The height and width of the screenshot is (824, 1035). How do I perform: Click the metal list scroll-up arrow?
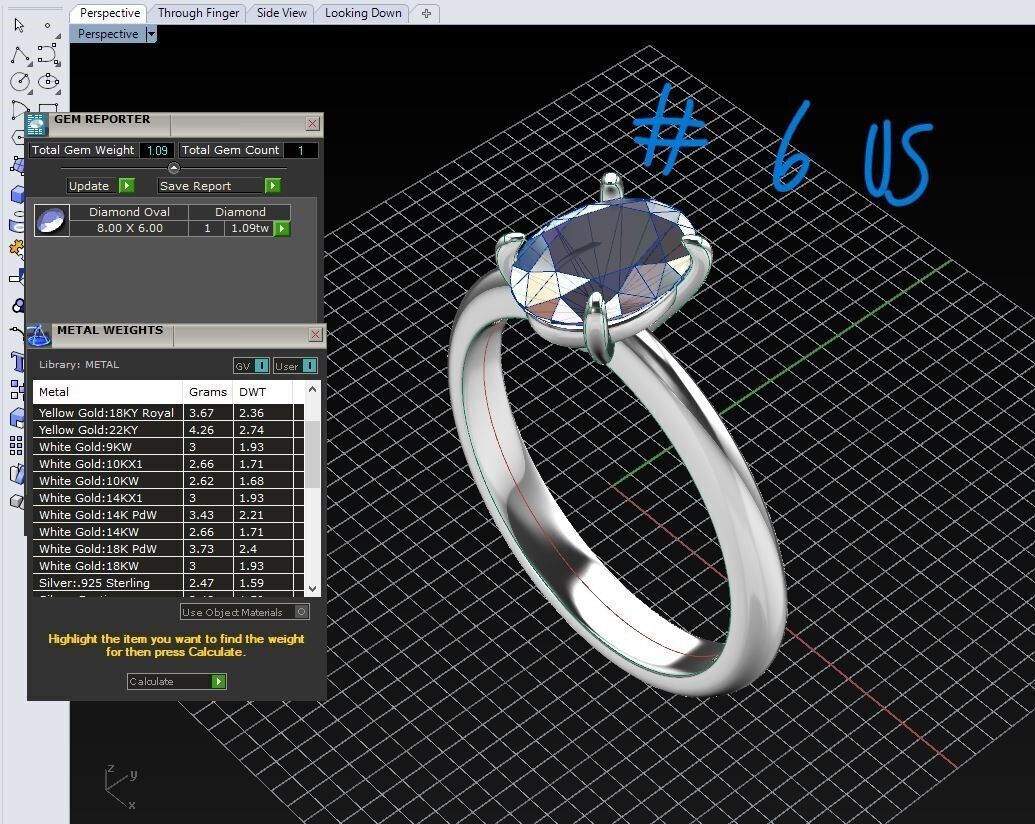click(x=313, y=390)
